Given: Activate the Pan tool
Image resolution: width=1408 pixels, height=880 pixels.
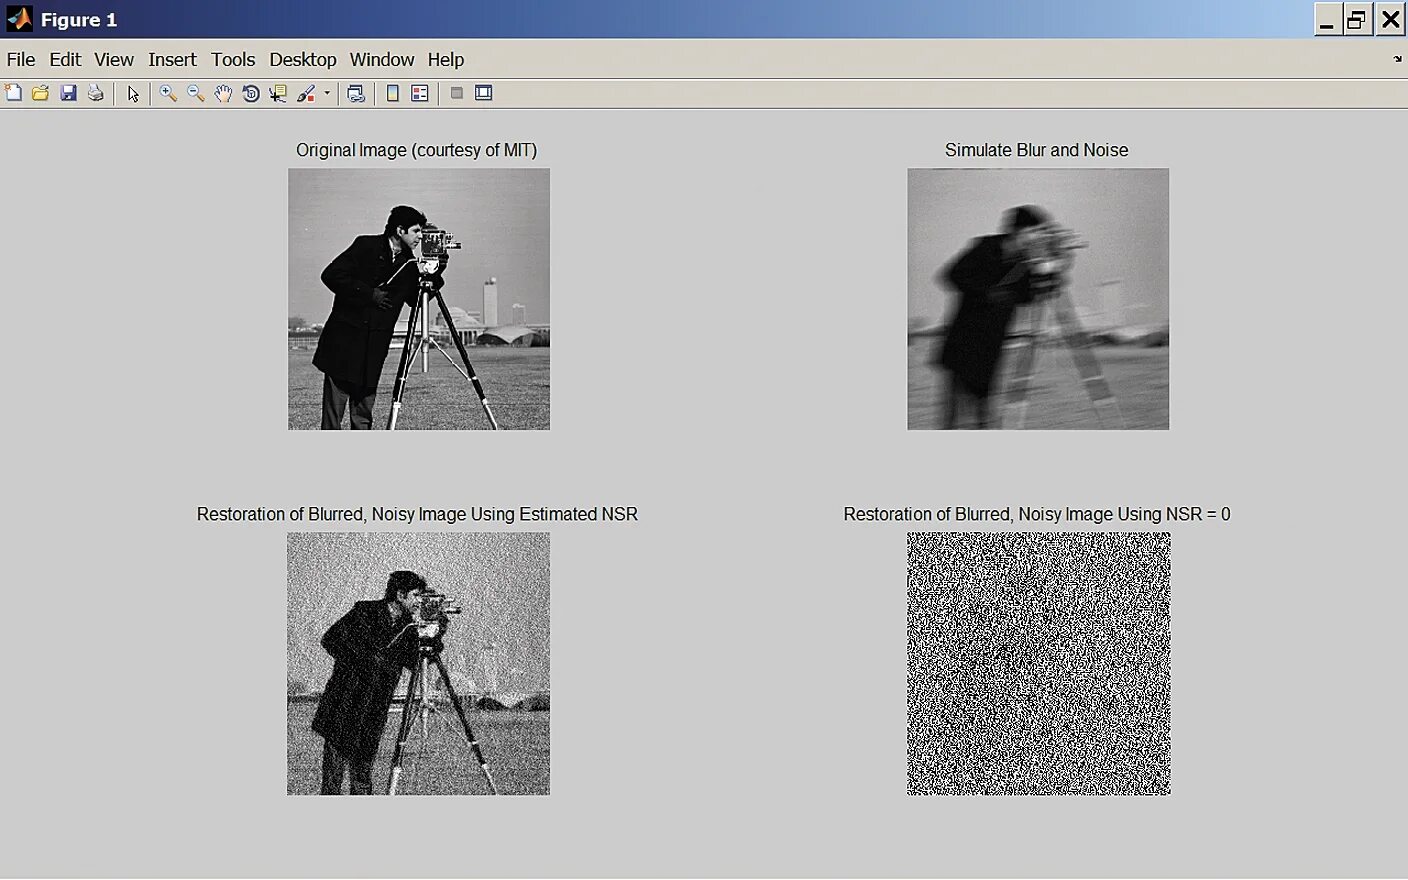Looking at the screenshot, I should 223,93.
